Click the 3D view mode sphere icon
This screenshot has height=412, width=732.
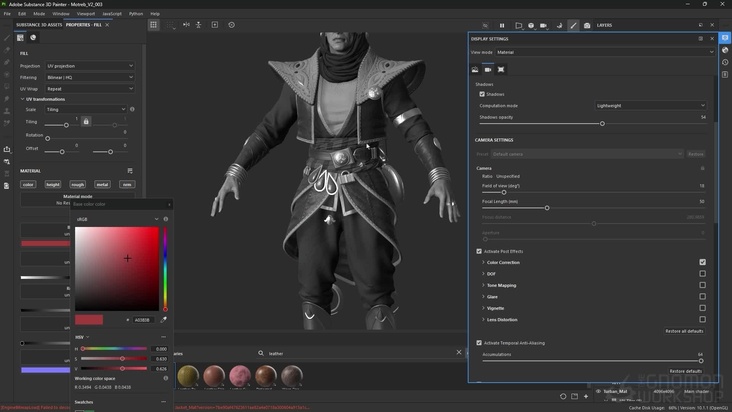point(531,25)
